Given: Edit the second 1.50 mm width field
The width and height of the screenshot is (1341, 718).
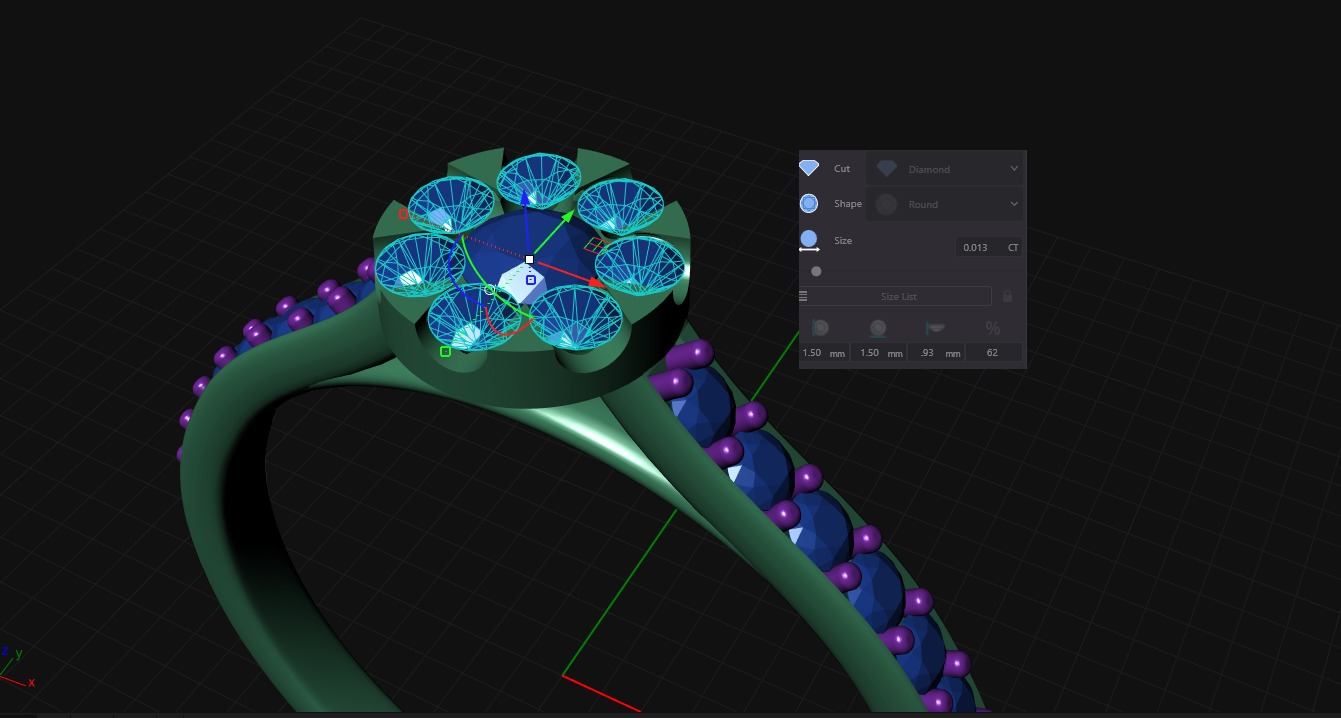Looking at the screenshot, I should 881,352.
